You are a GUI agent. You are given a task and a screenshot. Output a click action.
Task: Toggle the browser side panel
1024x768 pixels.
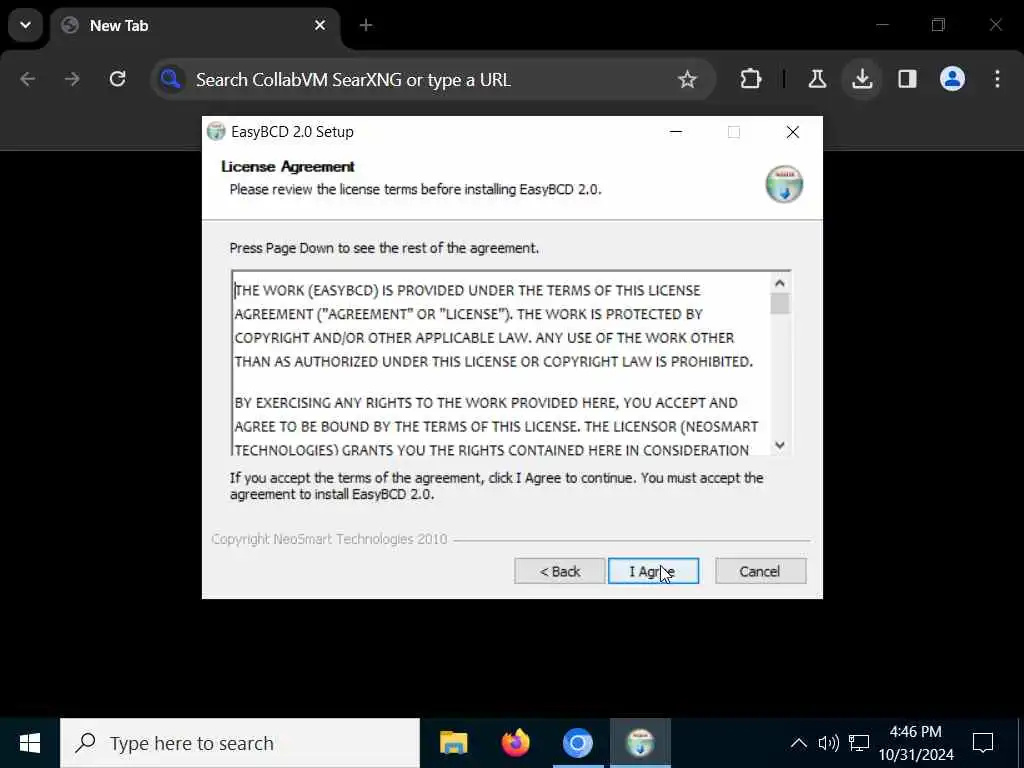(x=907, y=80)
